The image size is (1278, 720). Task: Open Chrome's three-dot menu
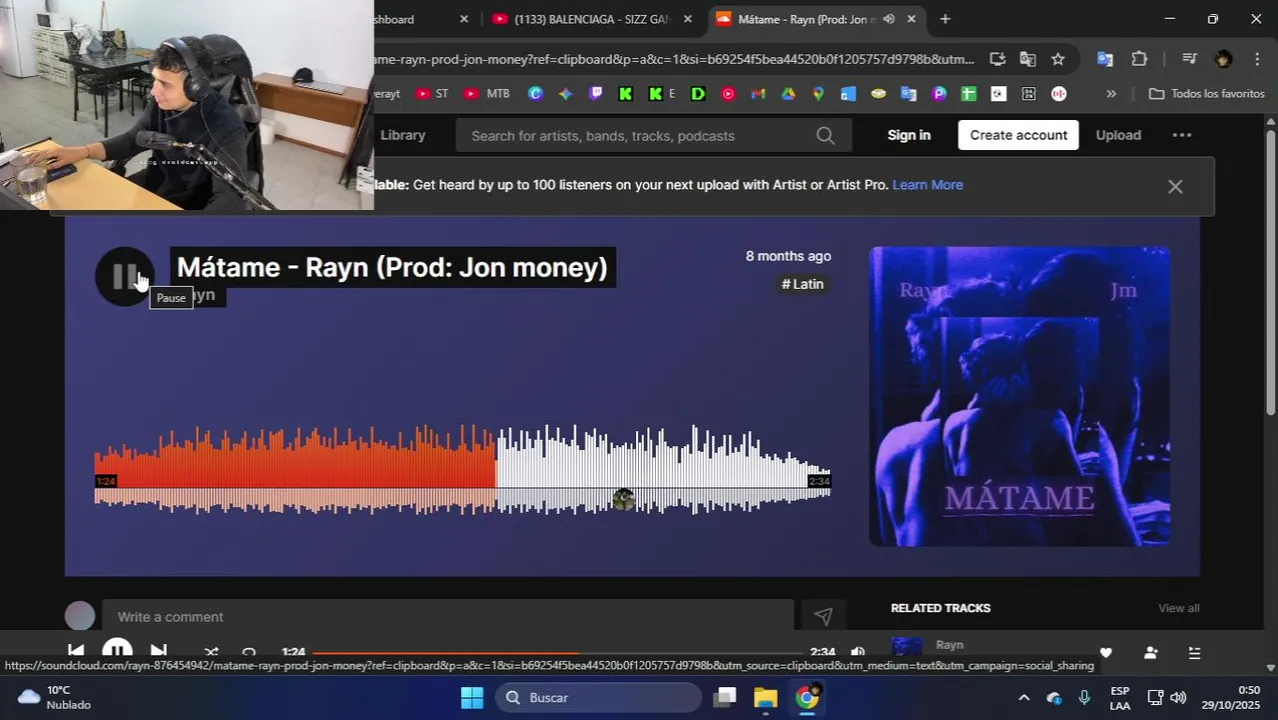[x=1257, y=59]
